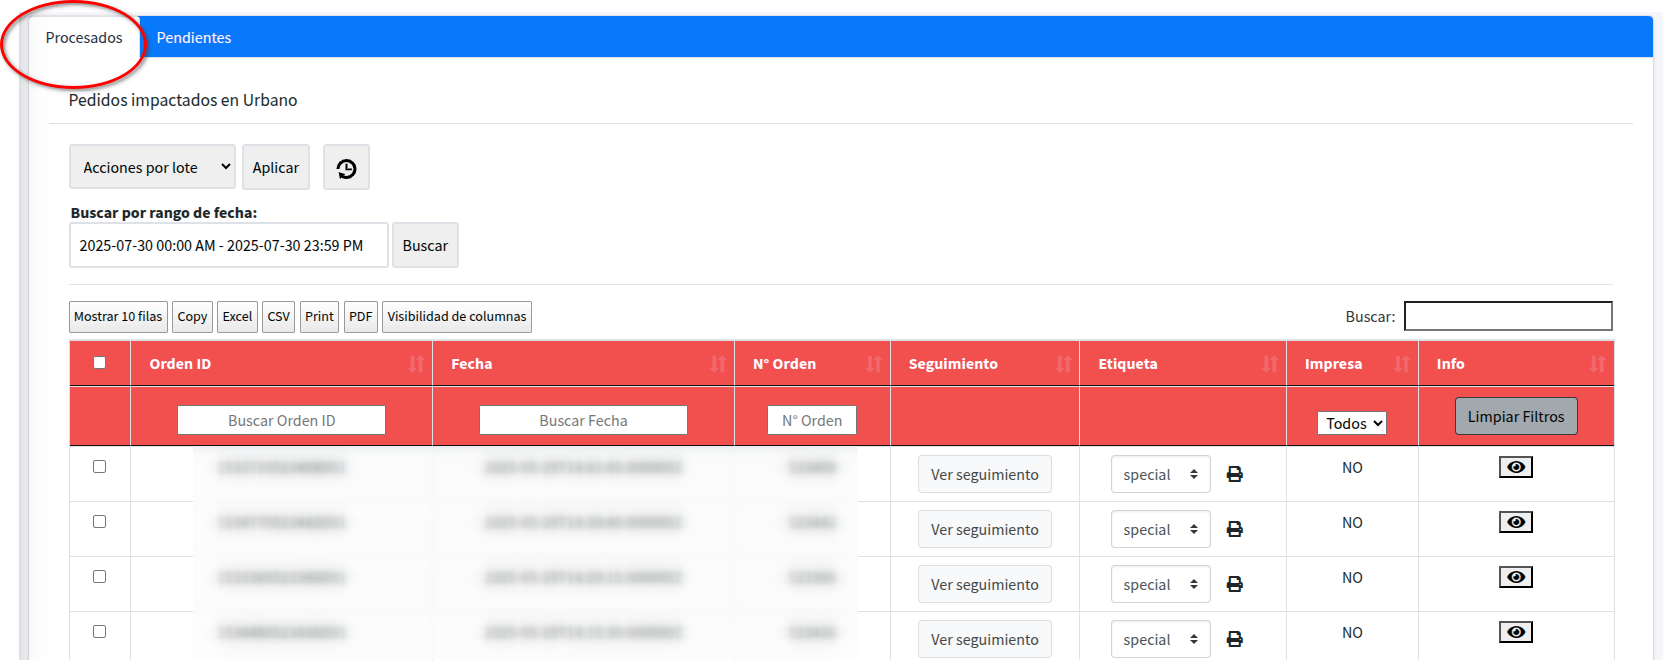Open the special label dropdown in second row

[x=1160, y=529]
